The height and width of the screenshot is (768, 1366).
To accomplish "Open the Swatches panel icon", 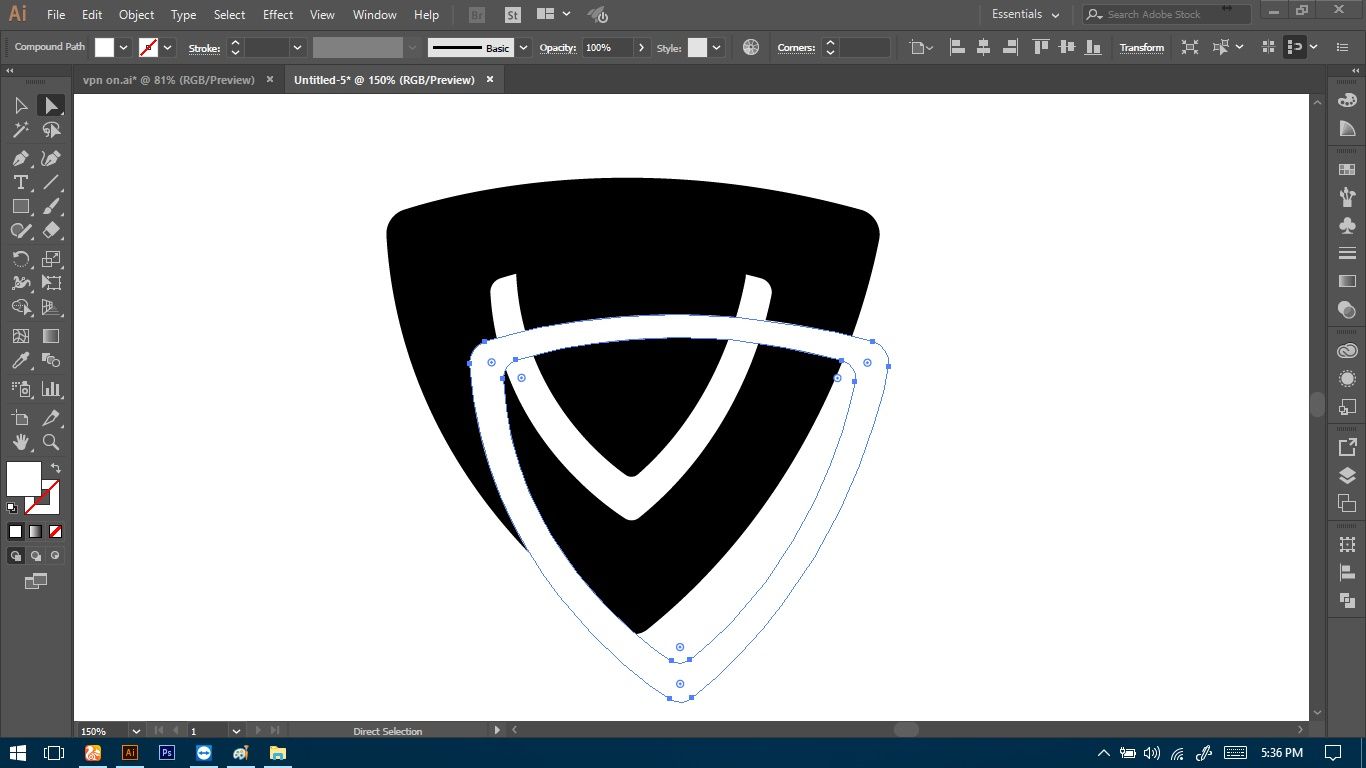I will pyautogui.click(x=1347, y=170).
